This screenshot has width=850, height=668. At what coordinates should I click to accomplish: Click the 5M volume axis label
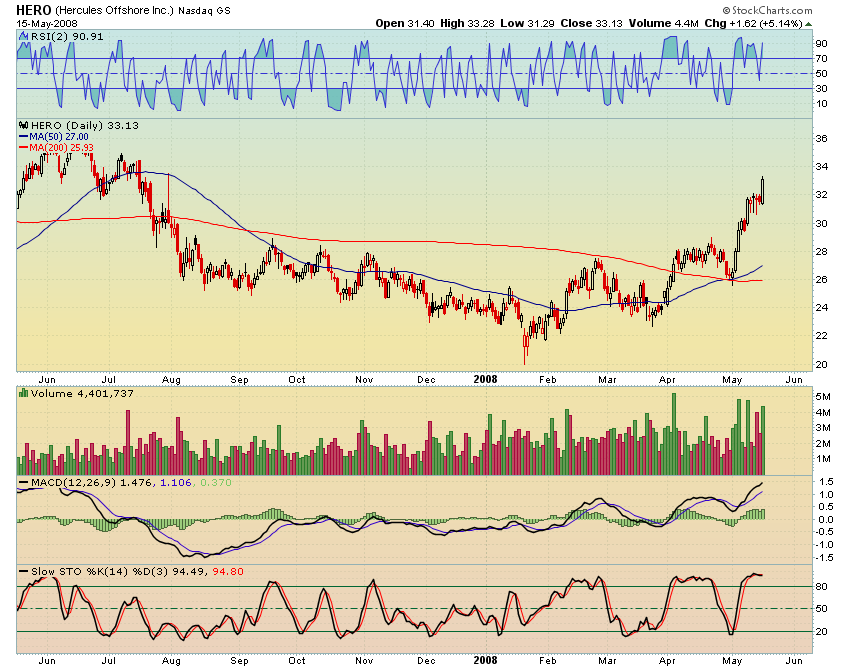click(x=823, y=396)
